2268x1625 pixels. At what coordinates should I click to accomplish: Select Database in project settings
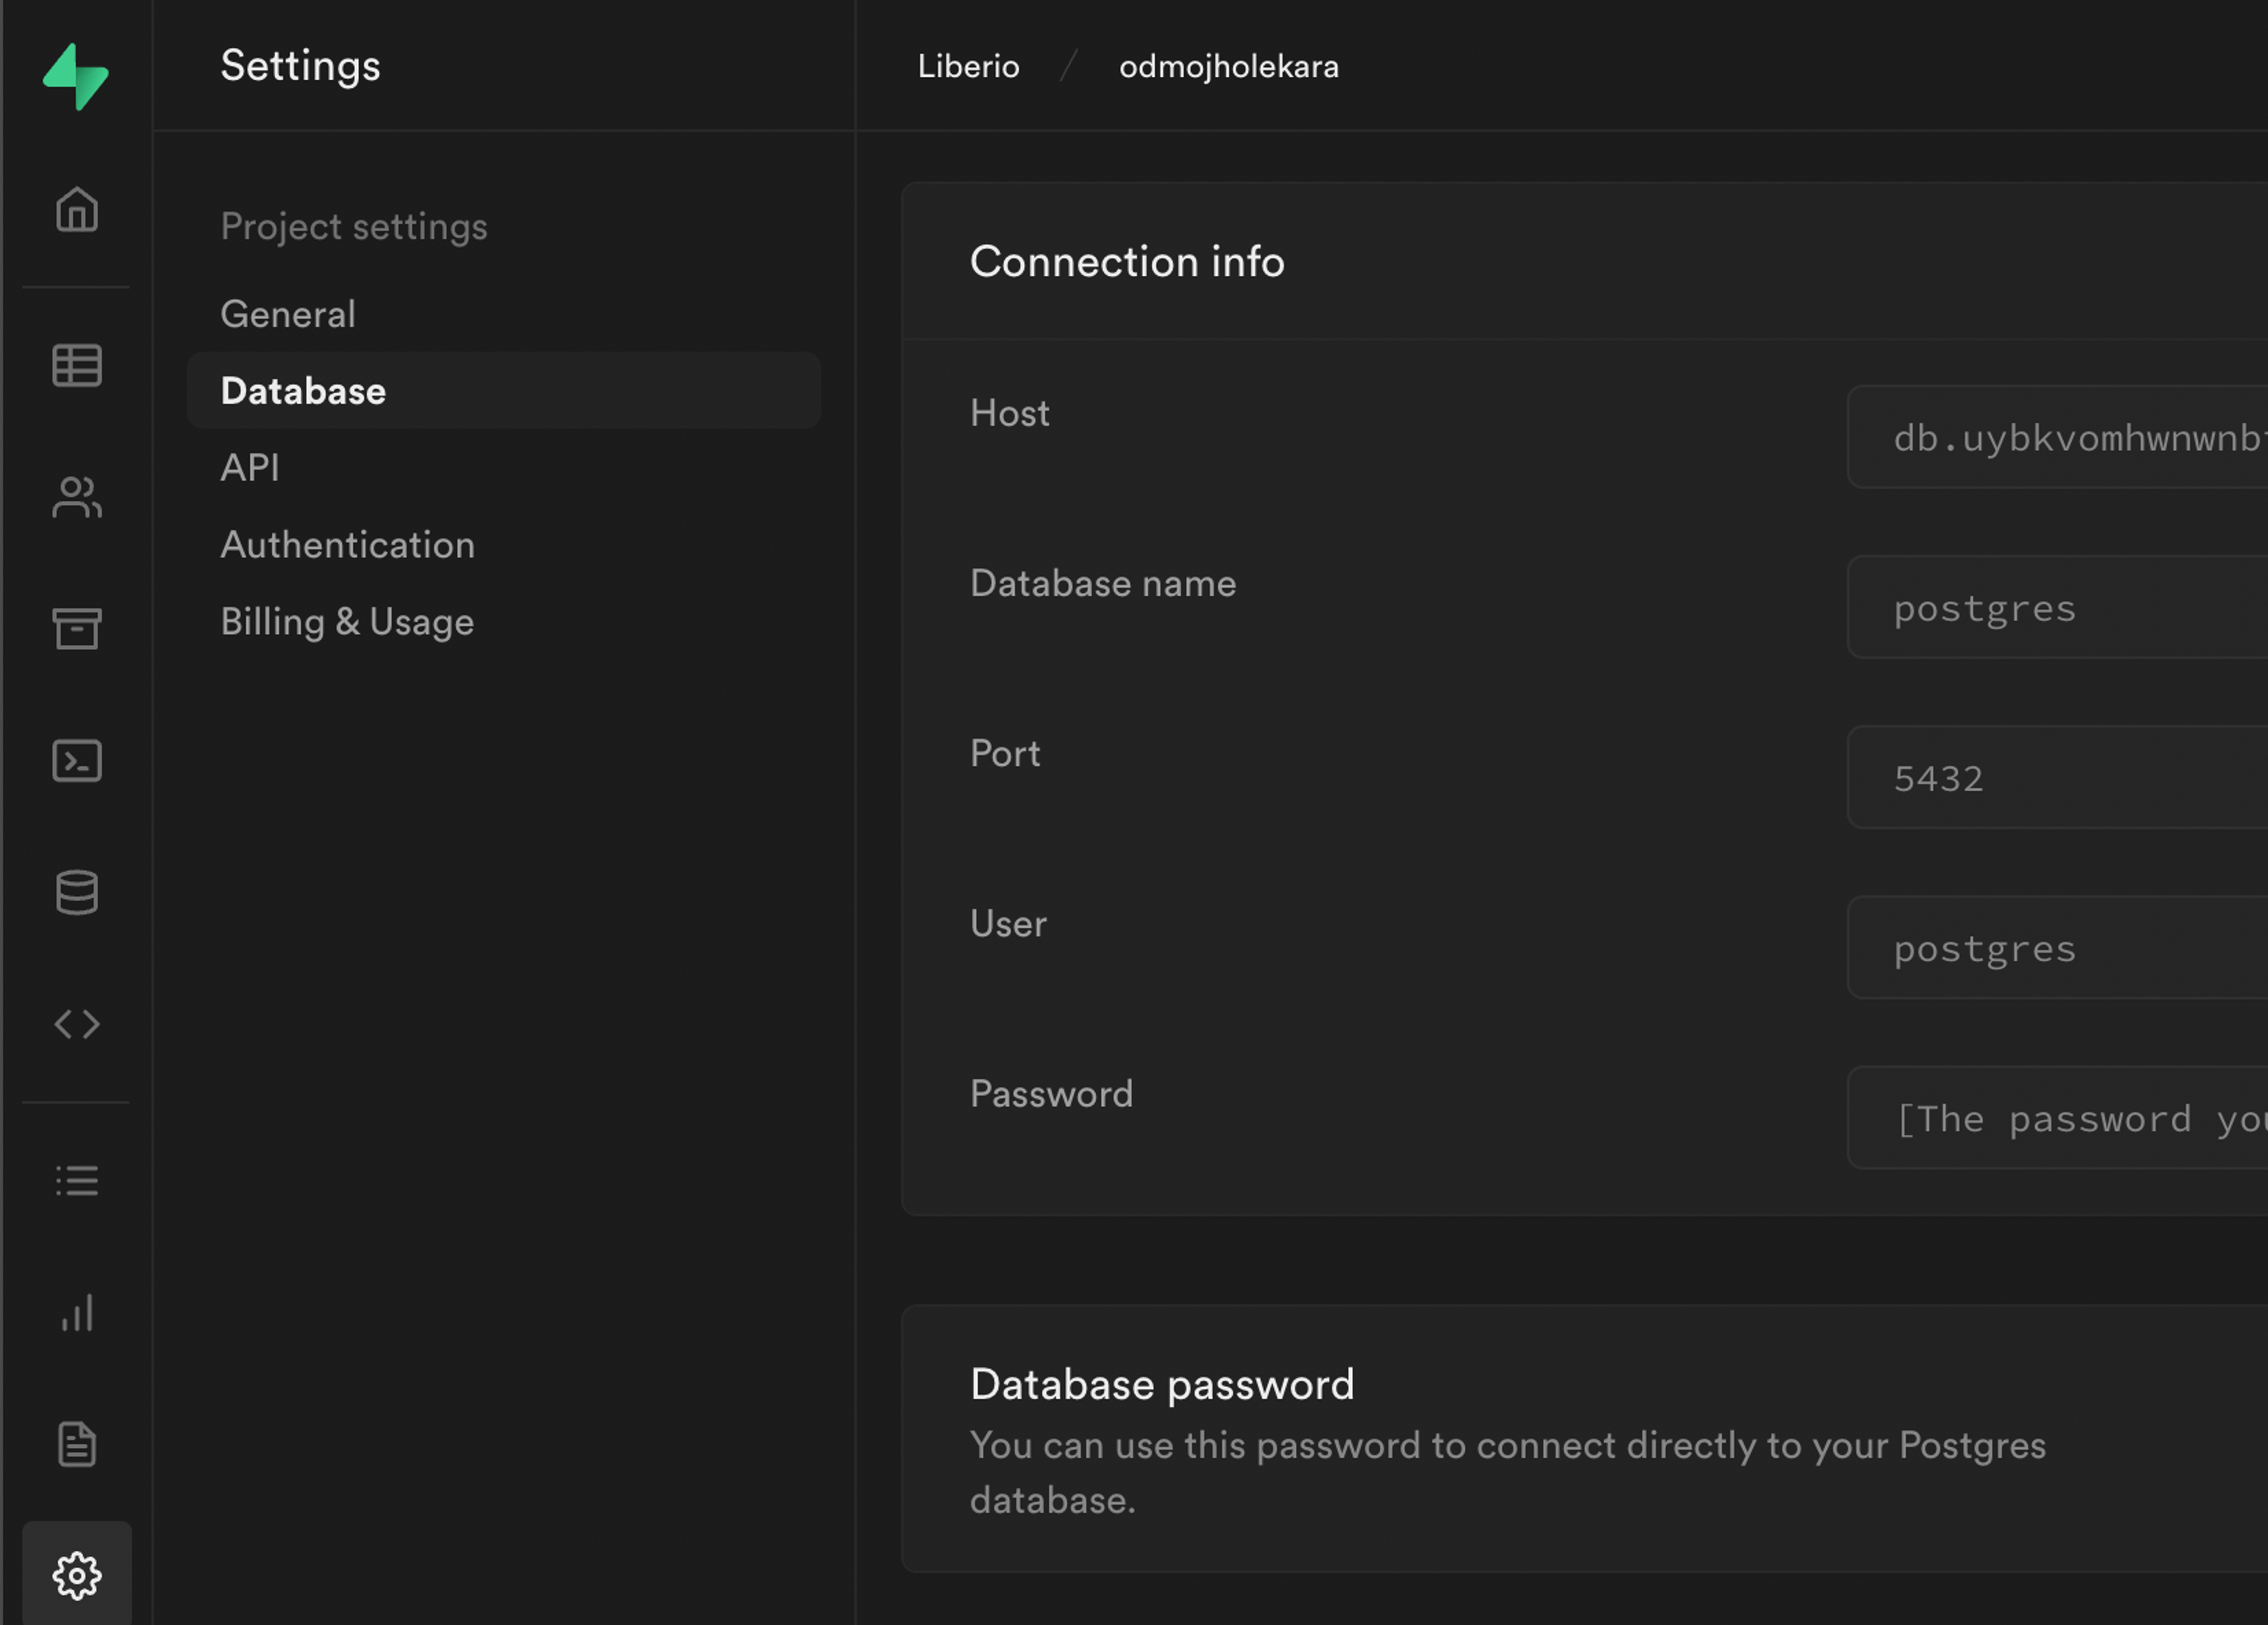pyautogui.click(x=504, y=391)
